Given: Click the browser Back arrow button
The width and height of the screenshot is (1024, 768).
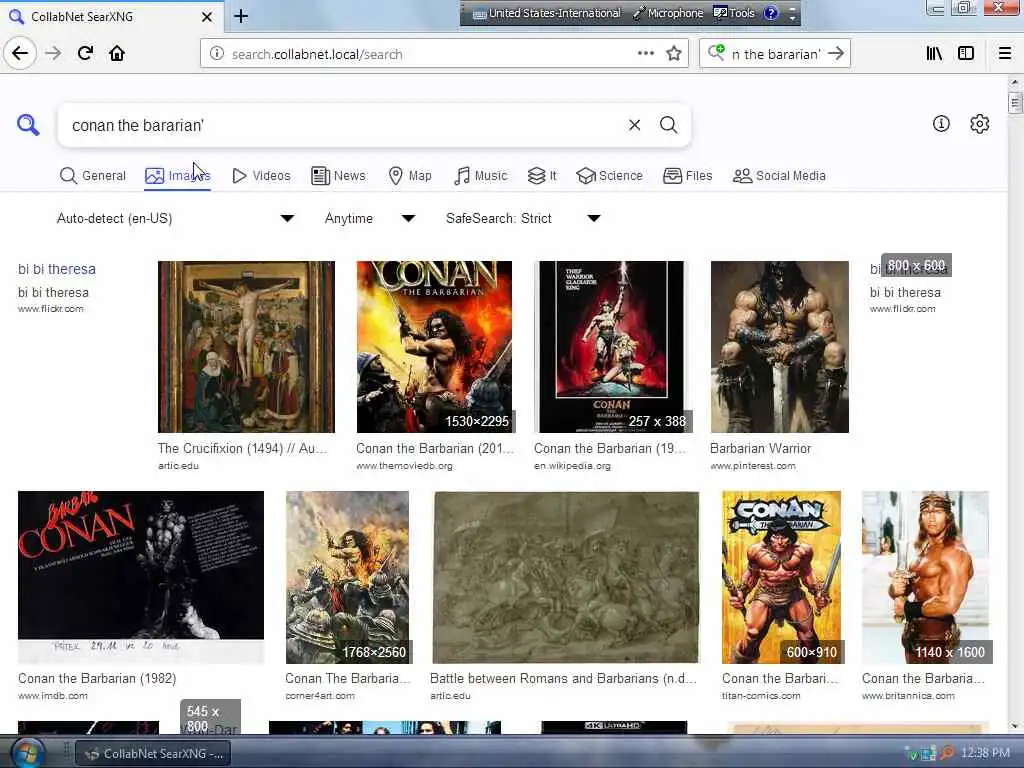Looking at the screenshot, I should (20, 53).
